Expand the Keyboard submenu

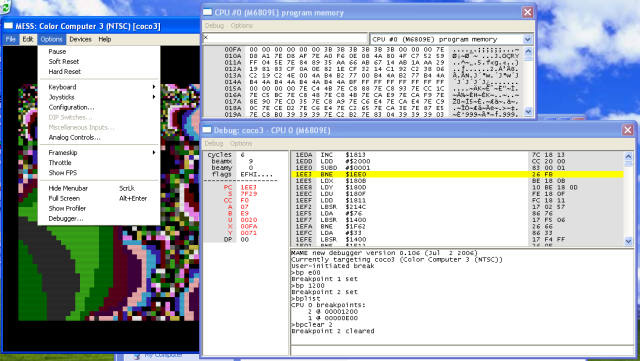tap(98, 87)
